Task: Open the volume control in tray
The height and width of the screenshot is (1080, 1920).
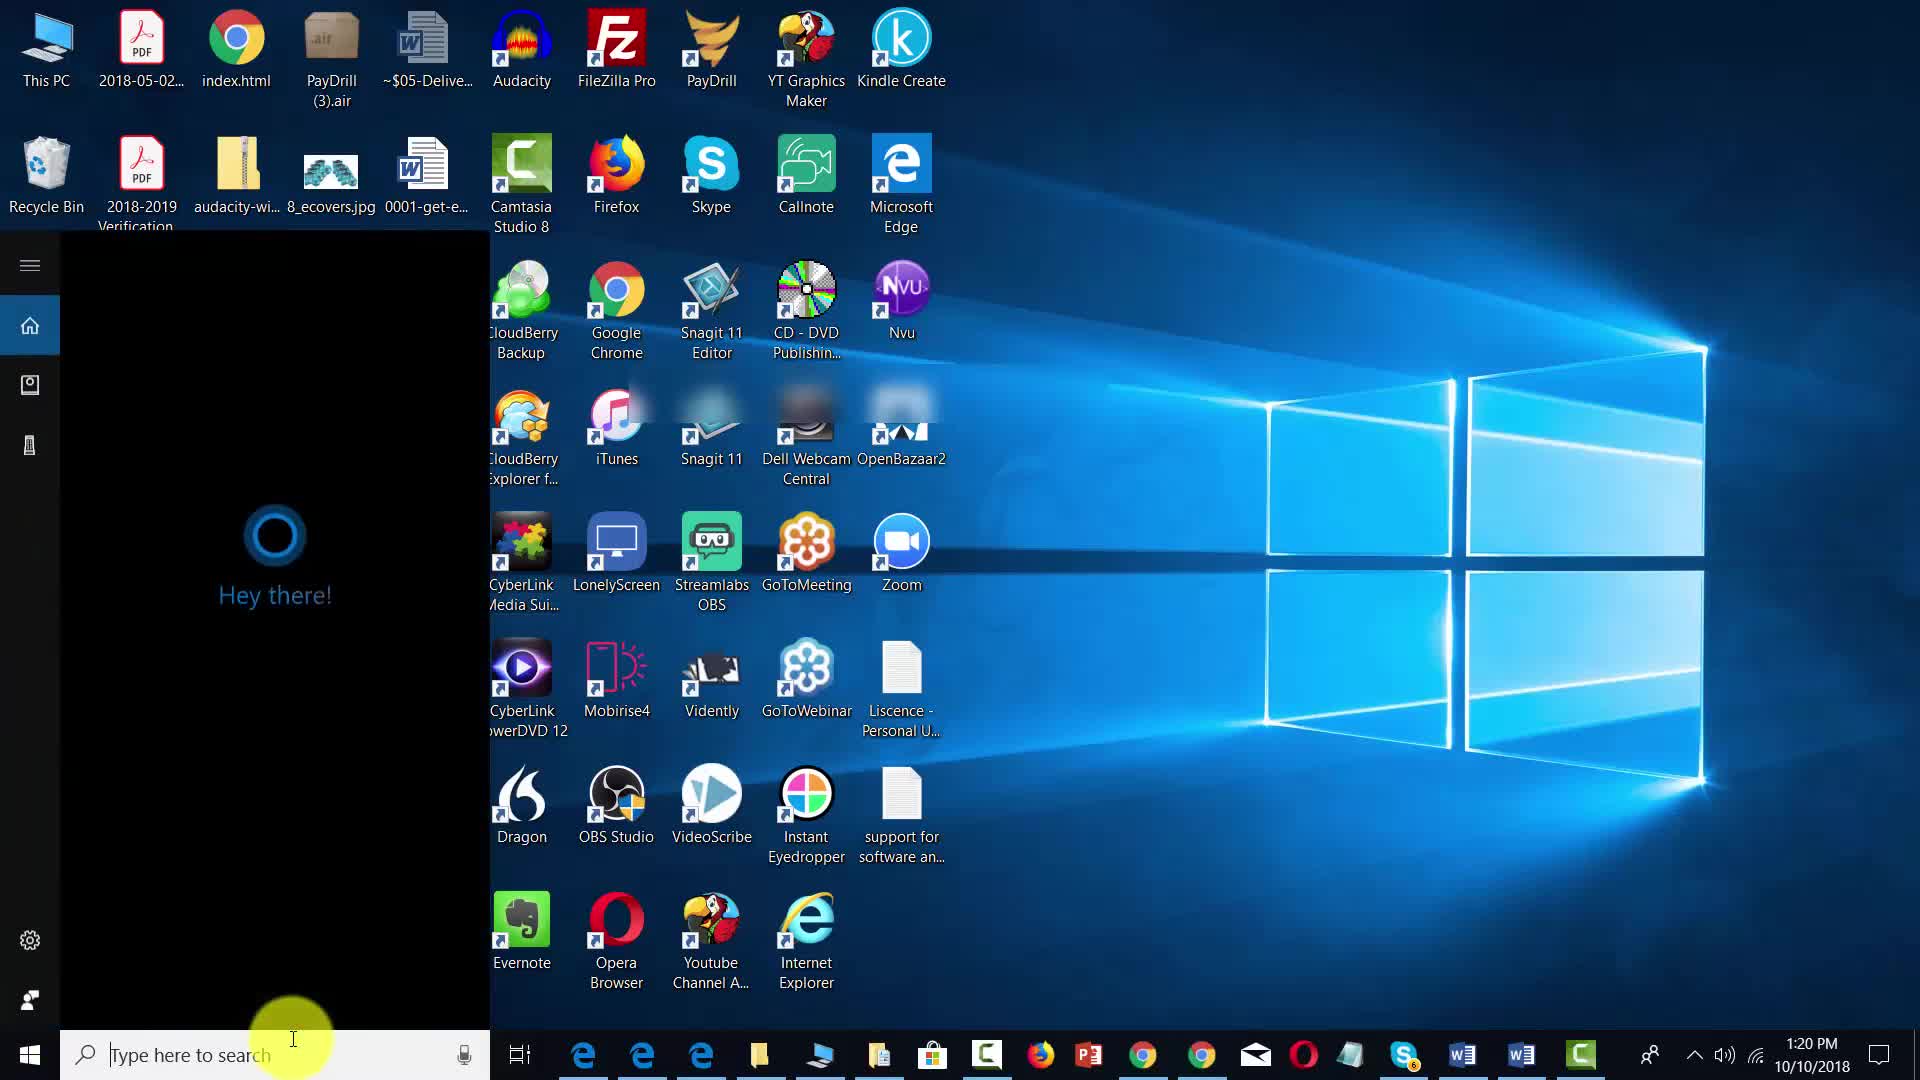Action: click(x=1724, y=1055)
